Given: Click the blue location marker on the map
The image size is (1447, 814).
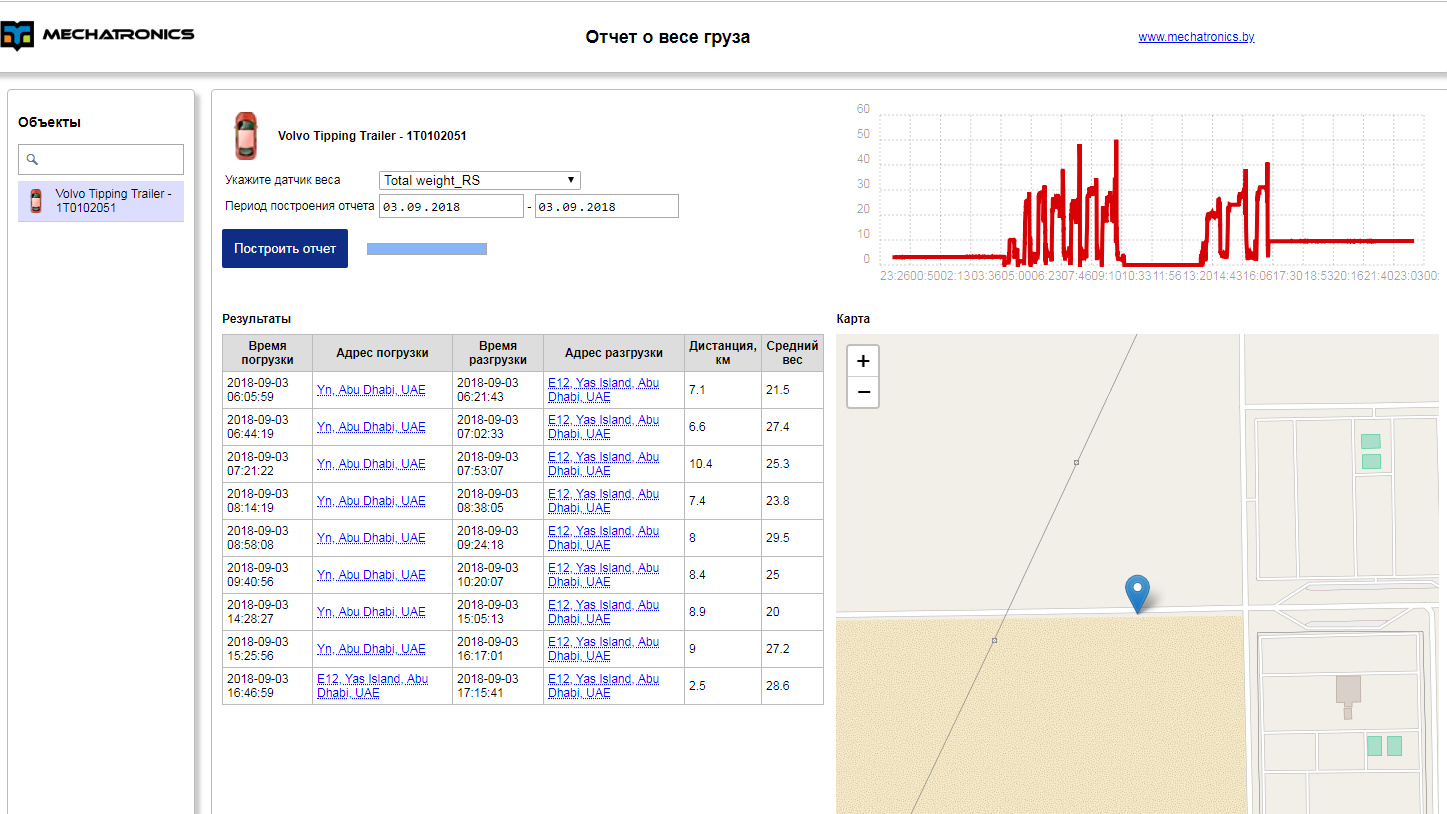Looking at the screenshot, I should pyautogui.click(x=1136, y=592).
